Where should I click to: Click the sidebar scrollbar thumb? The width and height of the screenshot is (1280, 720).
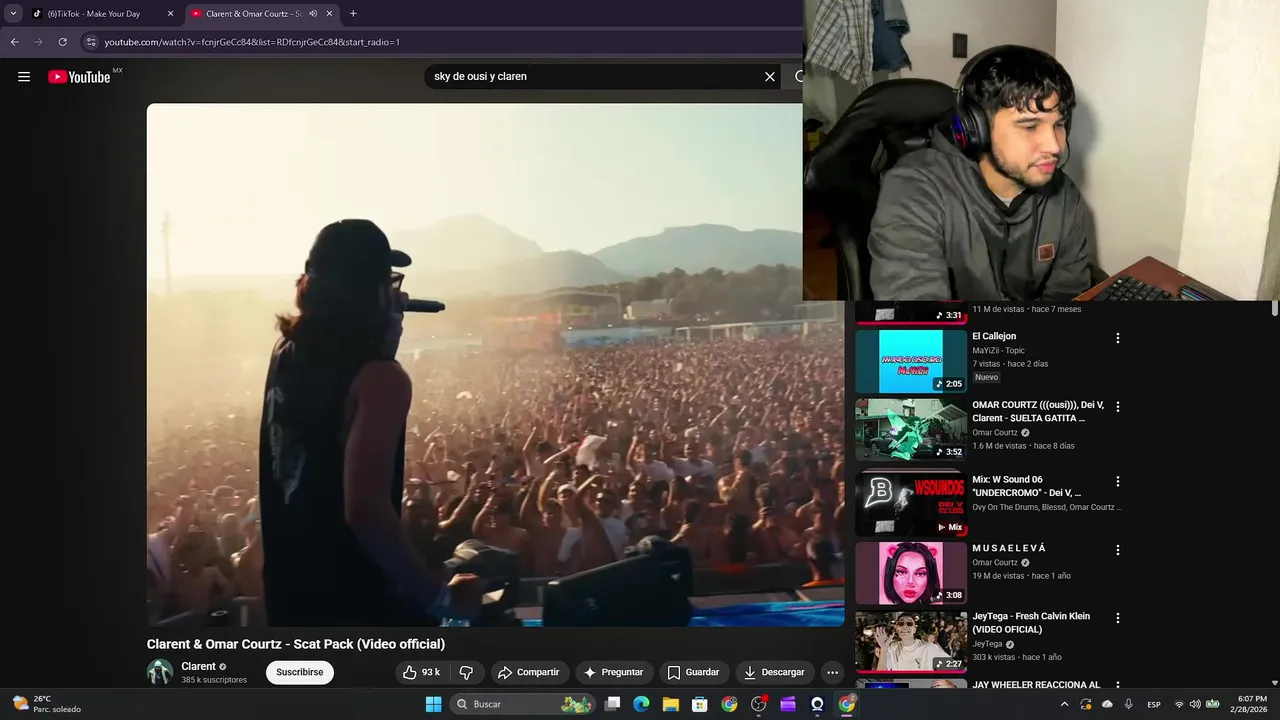coord(1274,310)
